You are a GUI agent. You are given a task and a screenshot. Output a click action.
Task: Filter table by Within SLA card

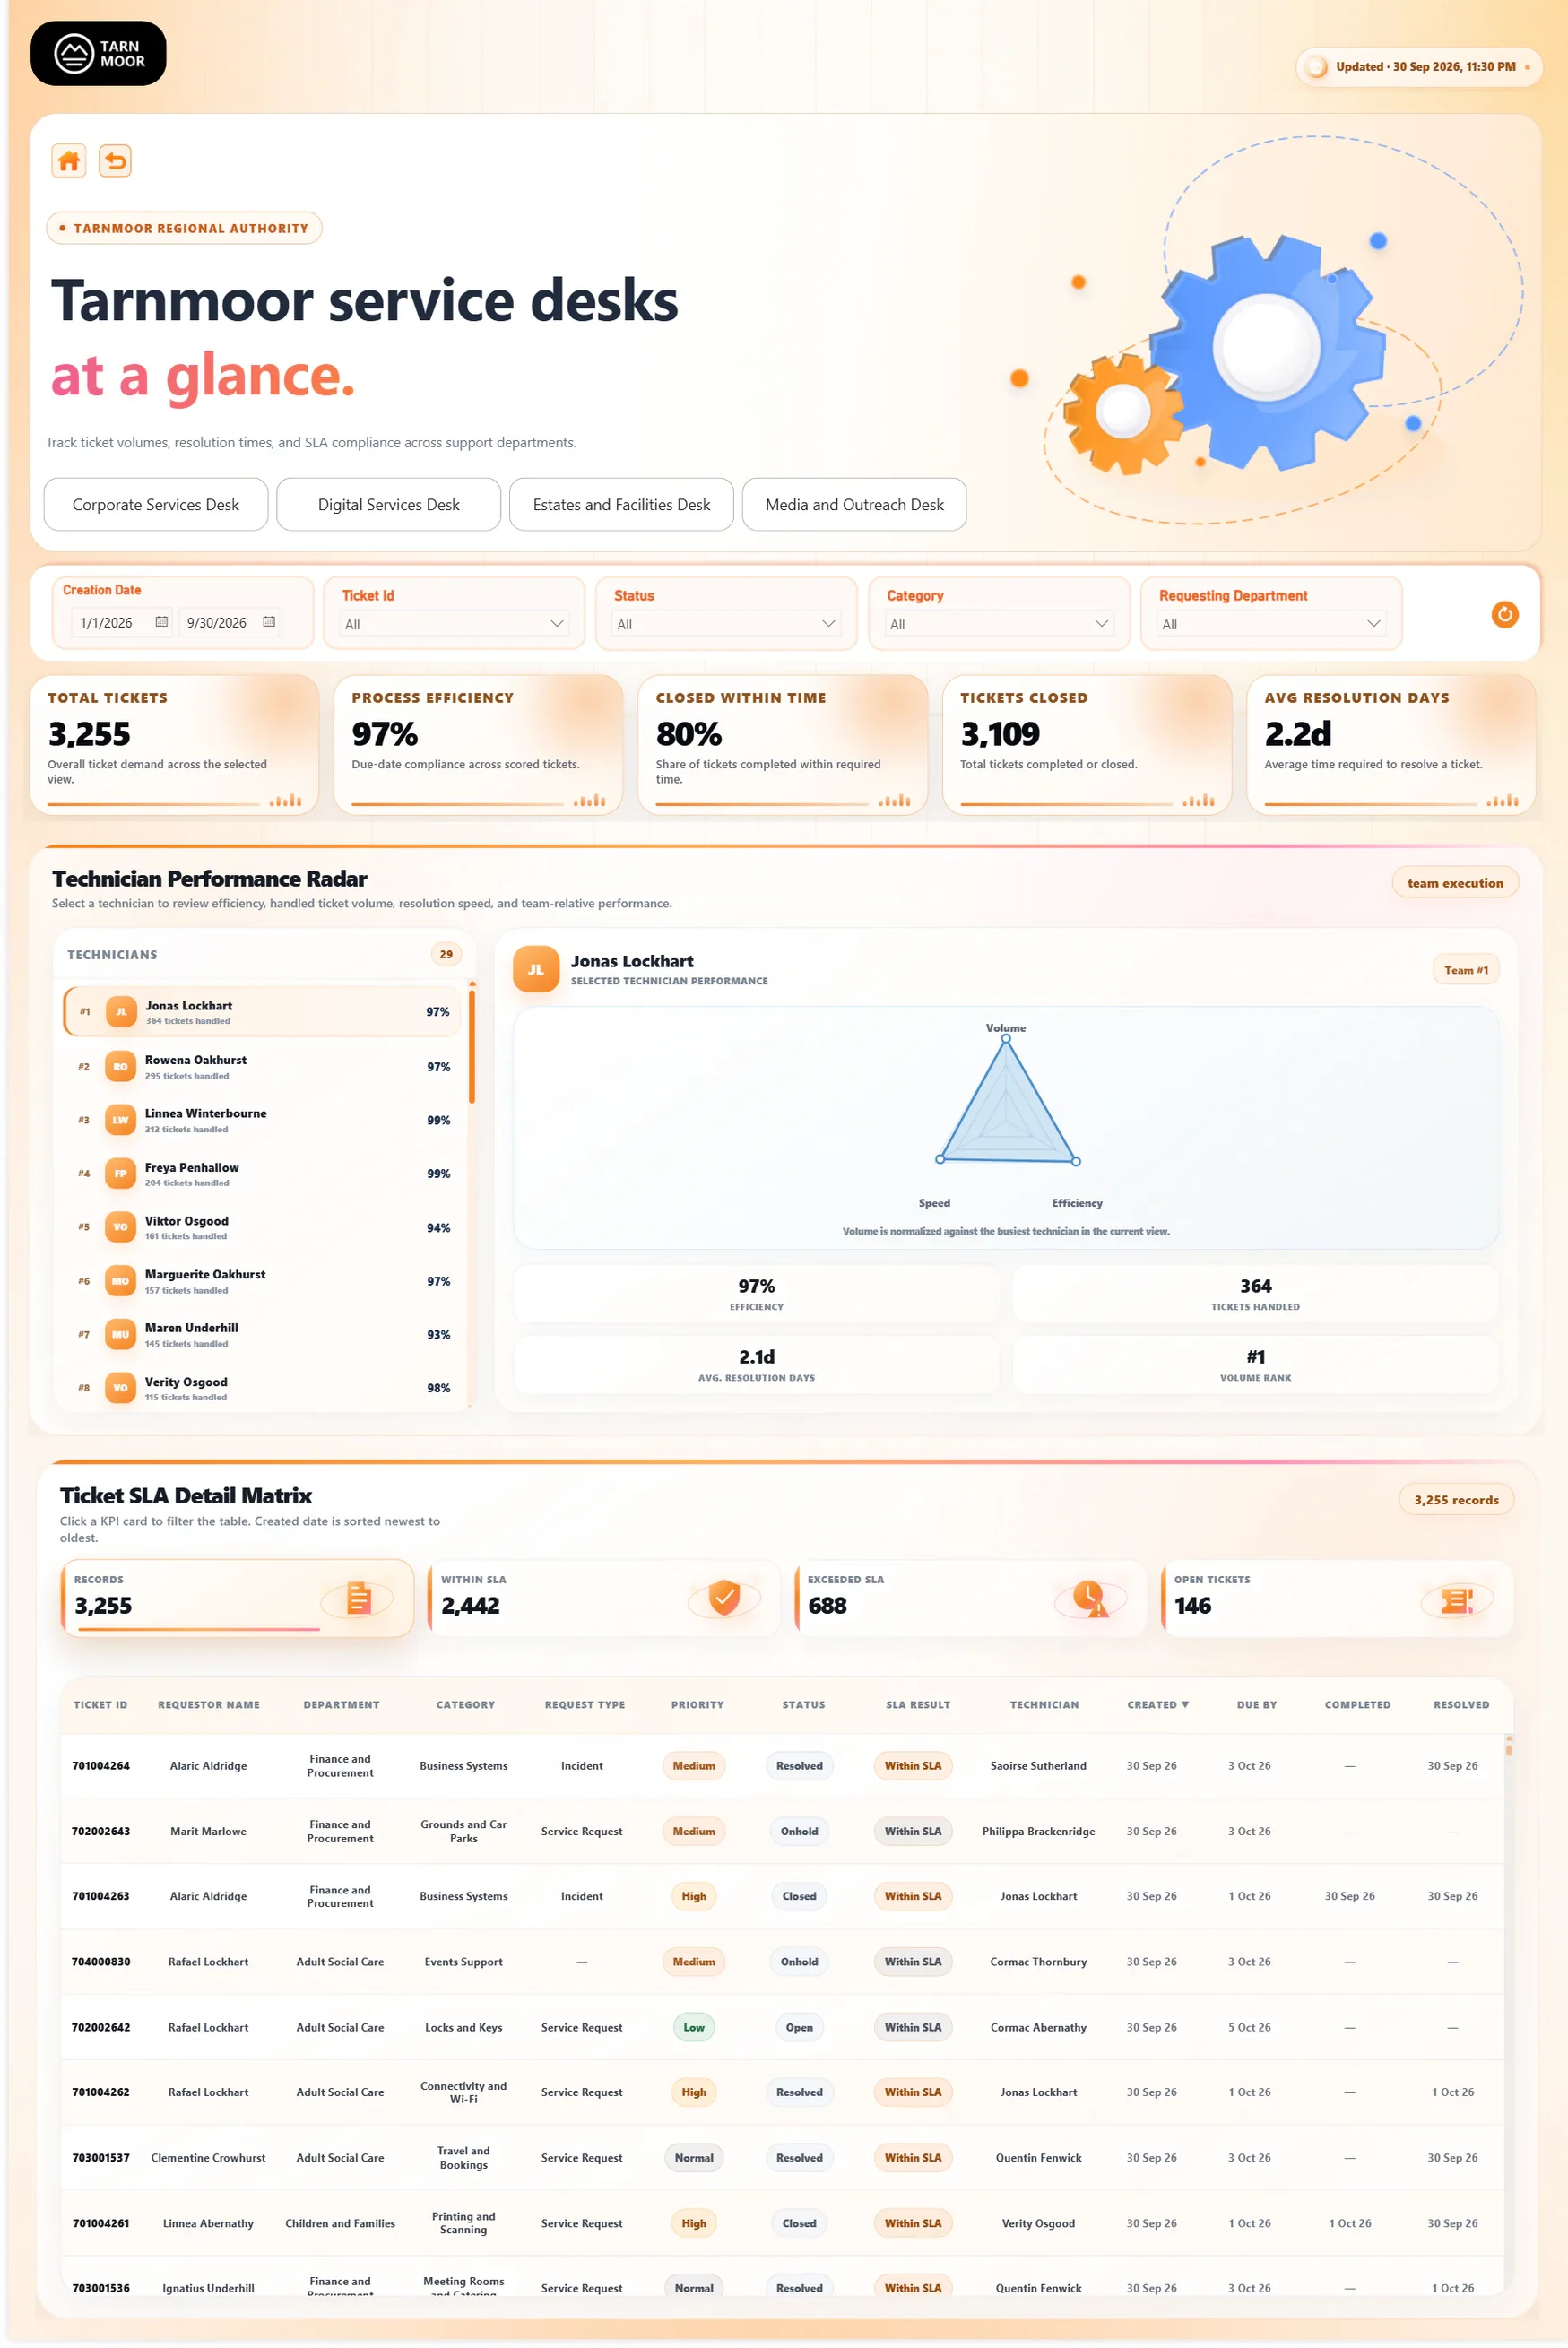click(604, 1598)
